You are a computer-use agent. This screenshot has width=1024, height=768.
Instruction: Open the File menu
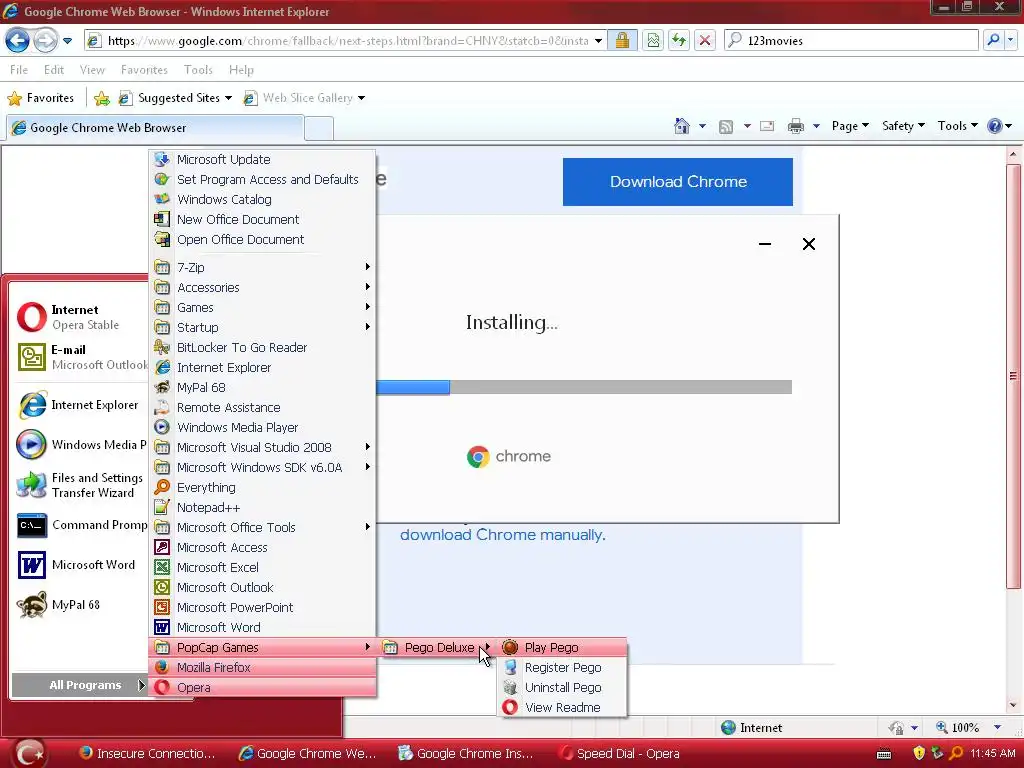pyautogui.click(x=18, y=70)
